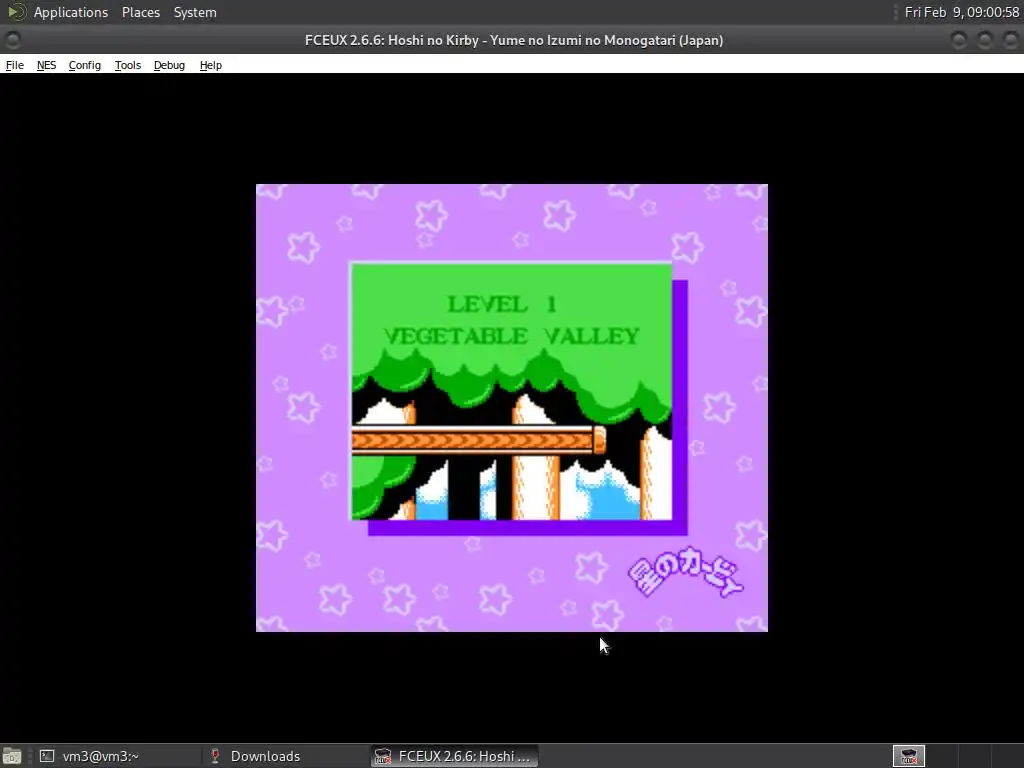
Task: Click the Applications logo icon in top panel
Action: tap(16, 12)
